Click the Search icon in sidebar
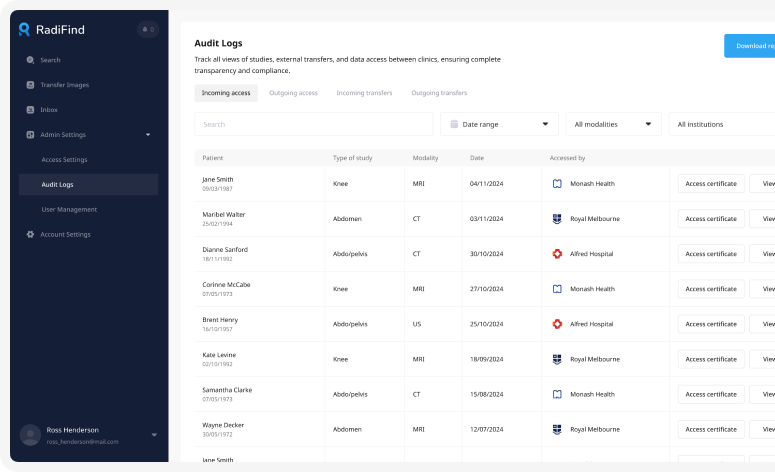 [30, 60]
